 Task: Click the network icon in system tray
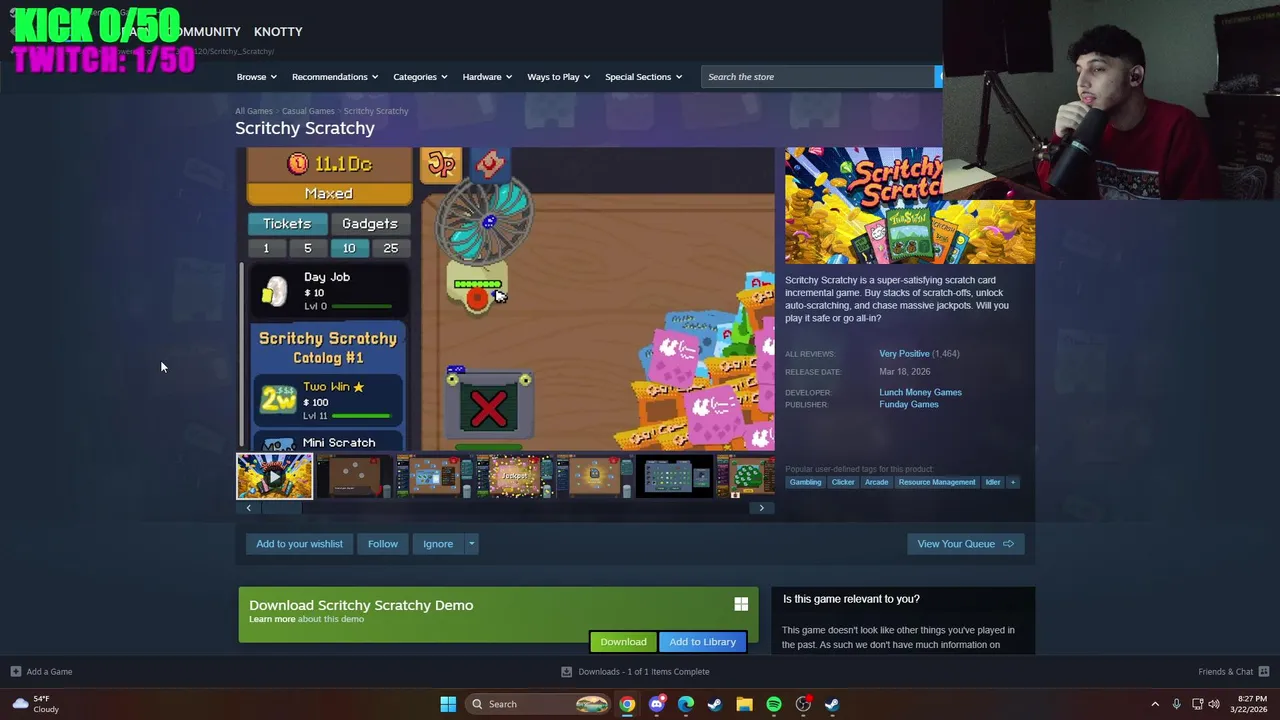(1197, 704)
